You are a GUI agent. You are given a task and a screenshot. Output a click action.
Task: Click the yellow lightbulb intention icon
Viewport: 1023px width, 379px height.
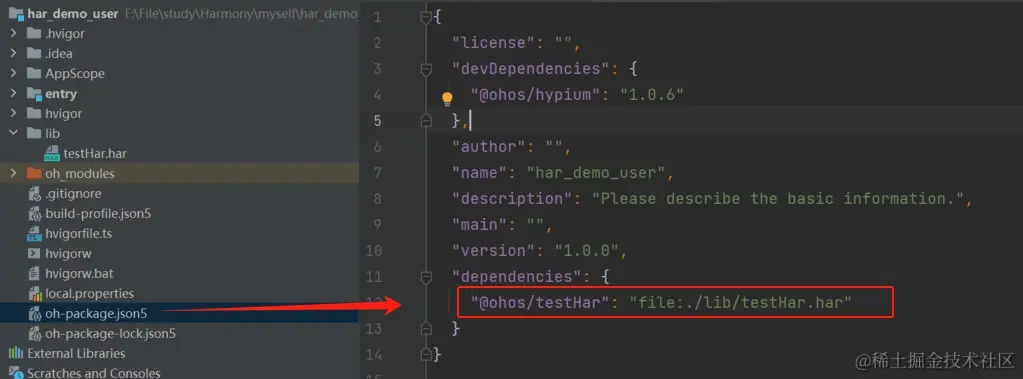[447, 99]
